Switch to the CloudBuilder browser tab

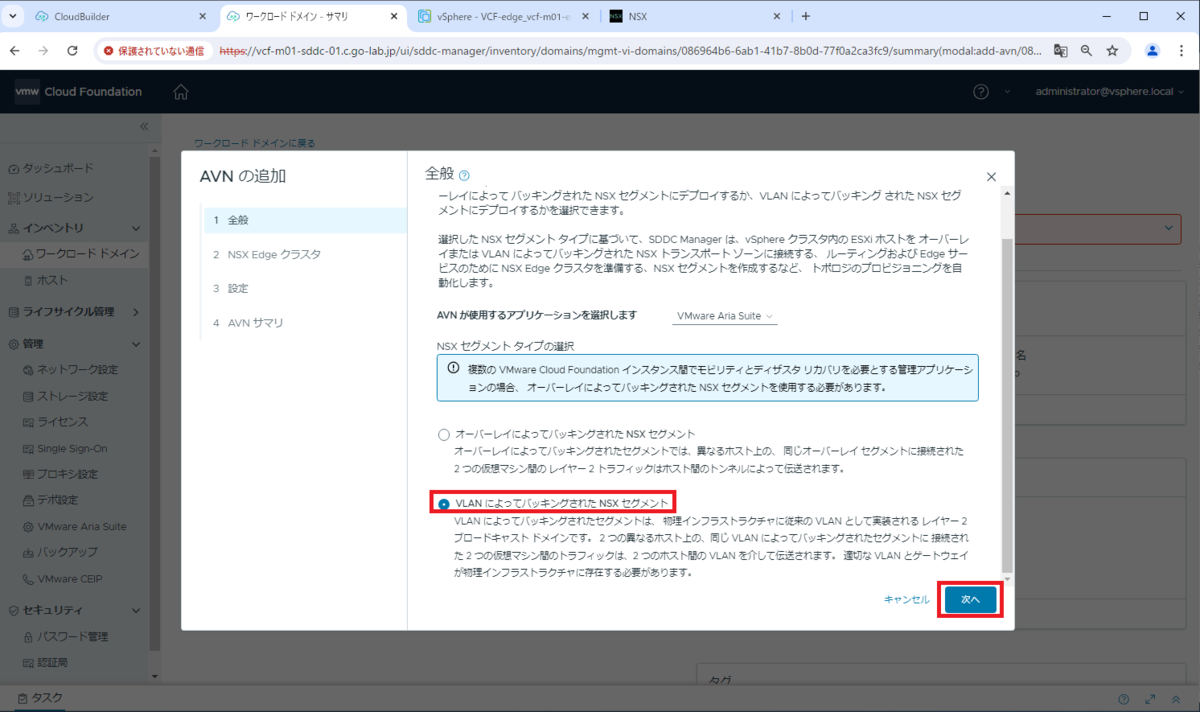[119, 17]
